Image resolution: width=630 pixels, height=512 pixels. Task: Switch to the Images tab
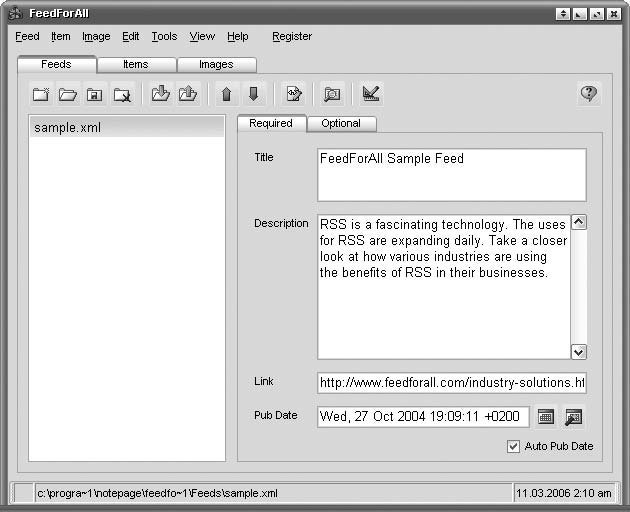pos(216,64)
